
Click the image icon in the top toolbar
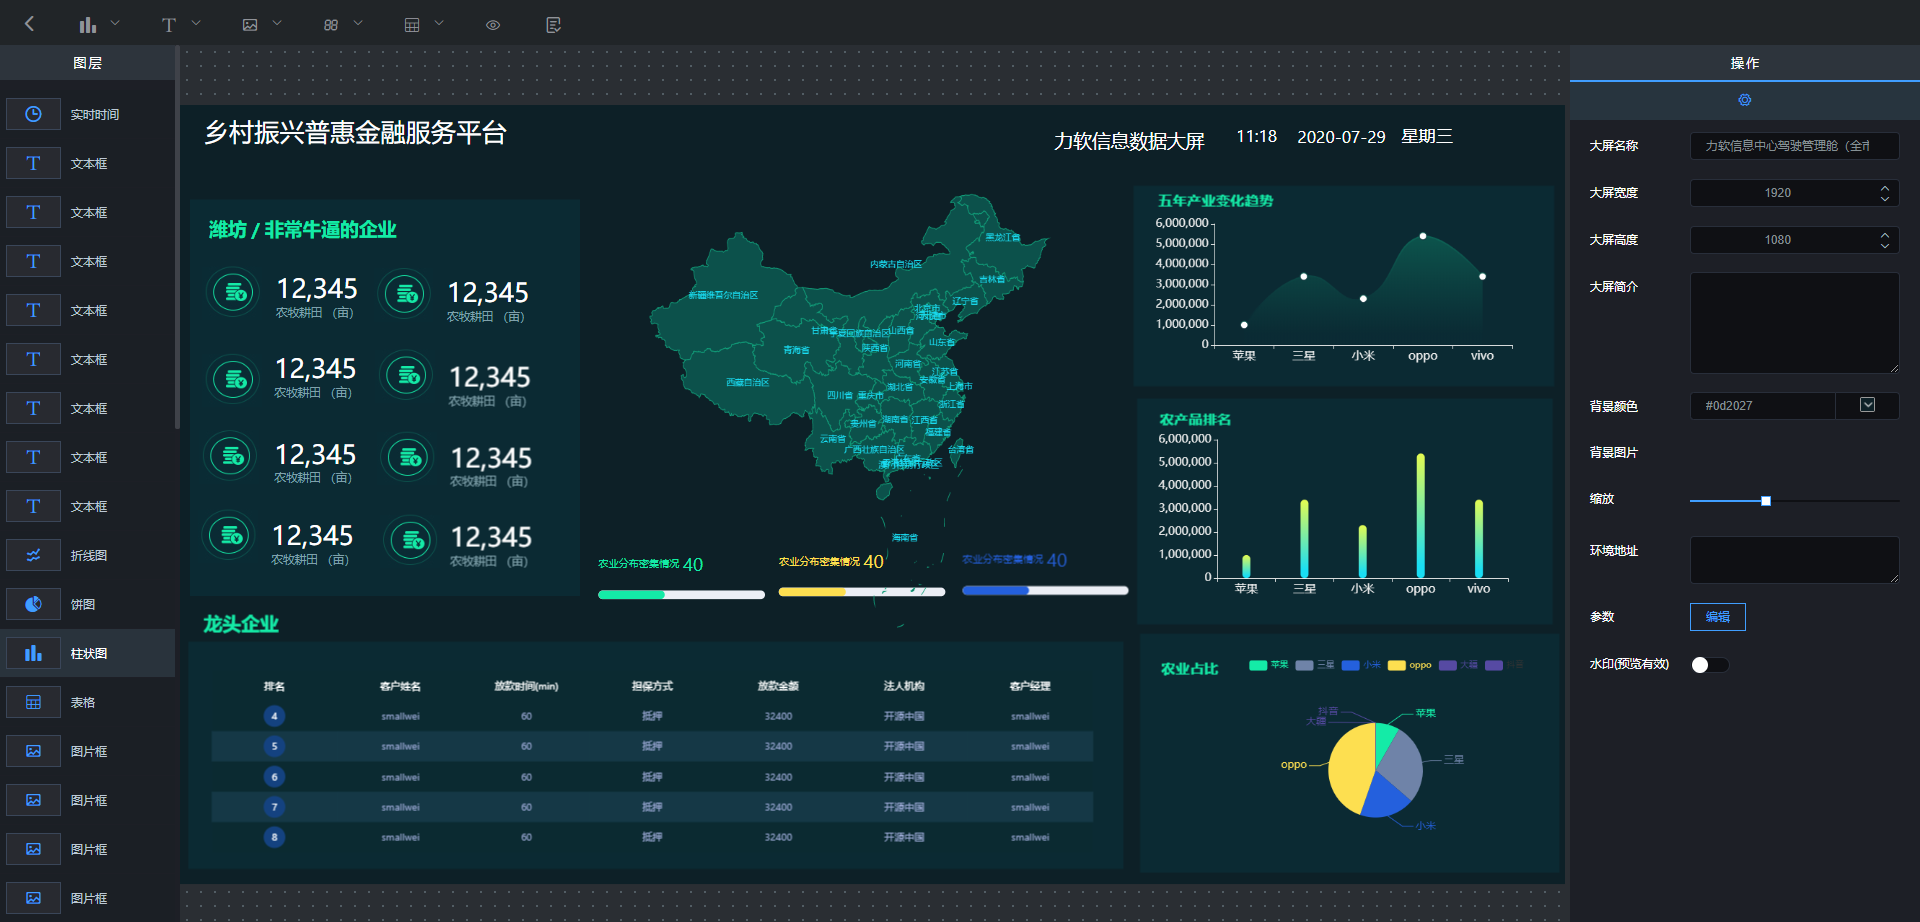click(250, 24)
